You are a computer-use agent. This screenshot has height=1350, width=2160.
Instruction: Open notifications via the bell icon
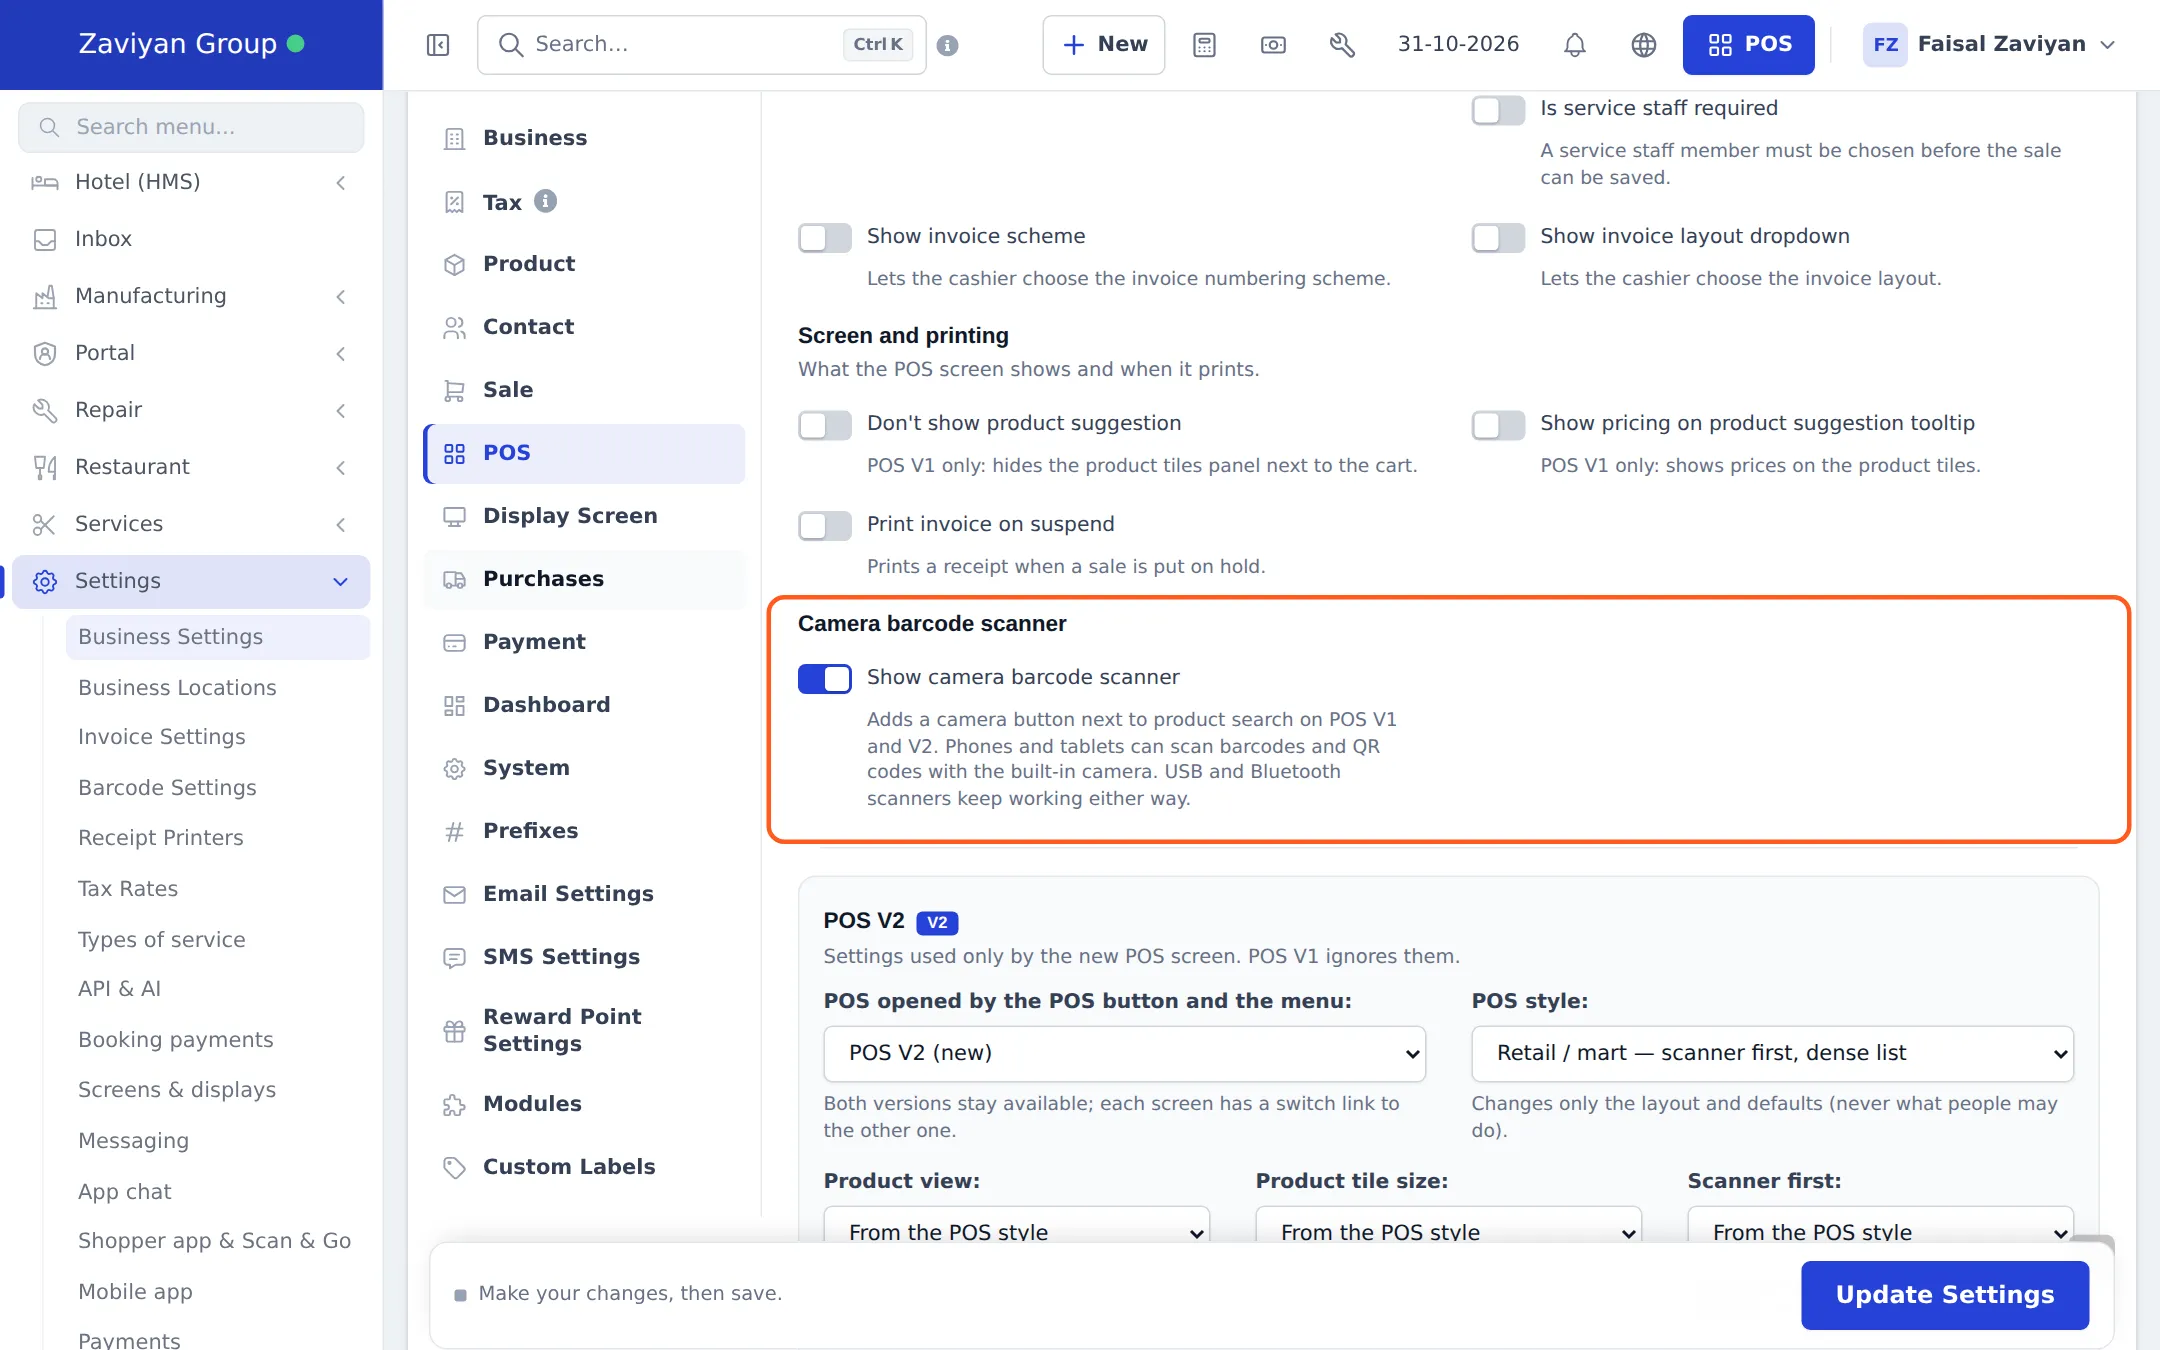1575,45
